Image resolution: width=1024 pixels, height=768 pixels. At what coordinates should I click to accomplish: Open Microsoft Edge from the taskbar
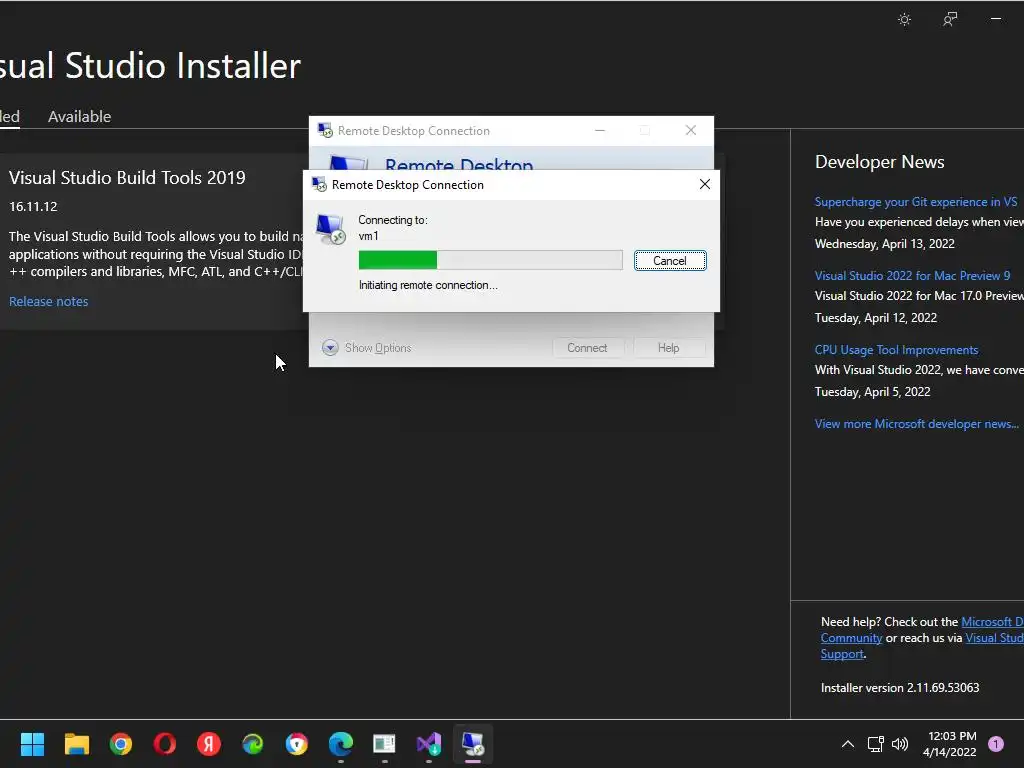341,744
